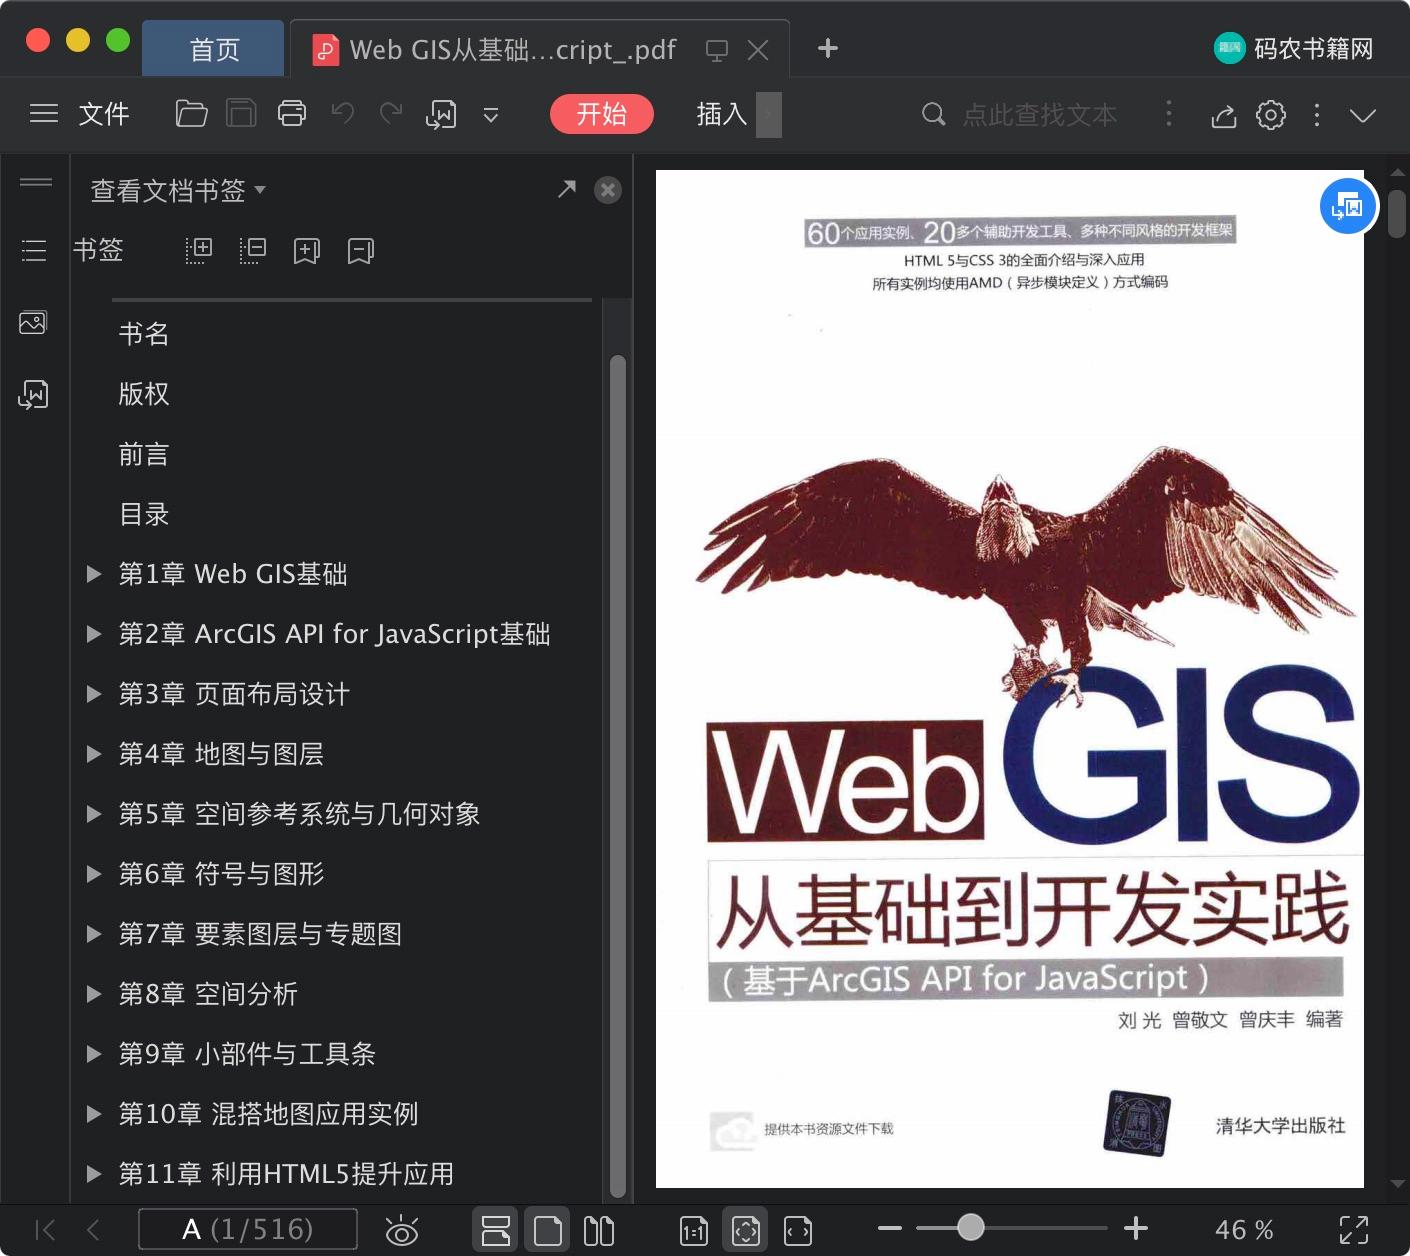Open the quick access toolbar dropdown arrow
The height and width of the screenshot is (1256, 1410).
point(491,115)
